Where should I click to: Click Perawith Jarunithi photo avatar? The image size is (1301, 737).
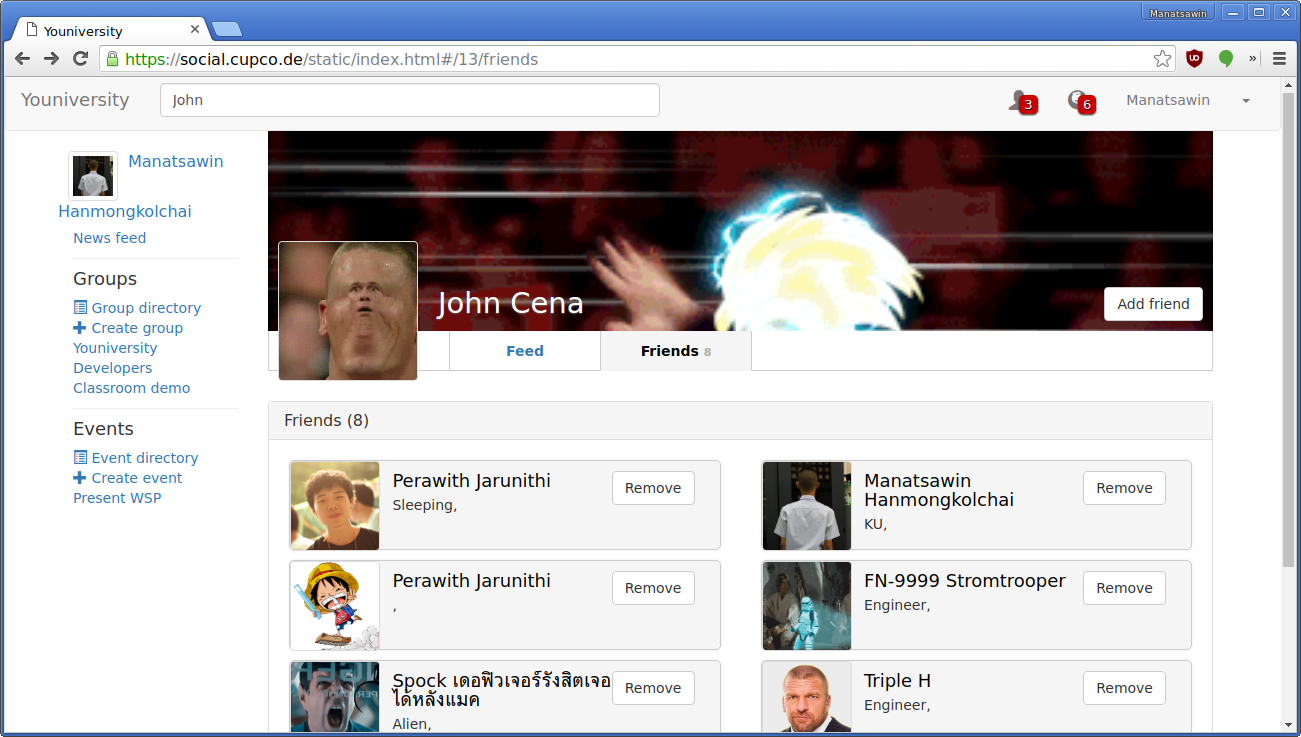[335, 505]
